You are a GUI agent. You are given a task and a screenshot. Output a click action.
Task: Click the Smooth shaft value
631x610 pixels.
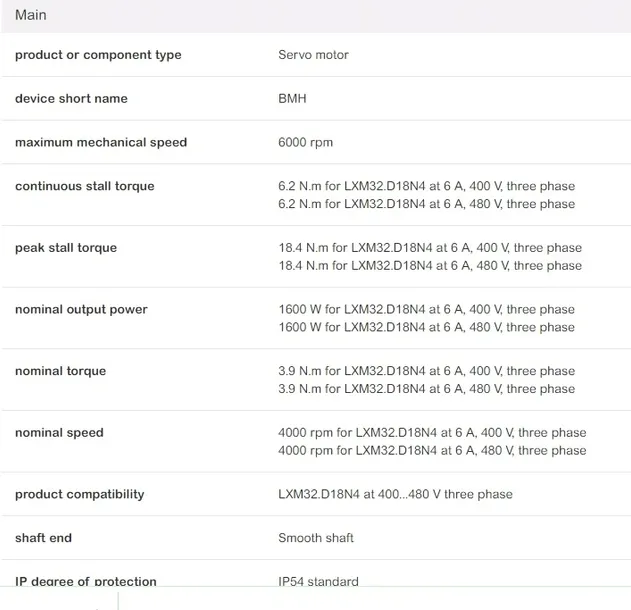point(316,538)
